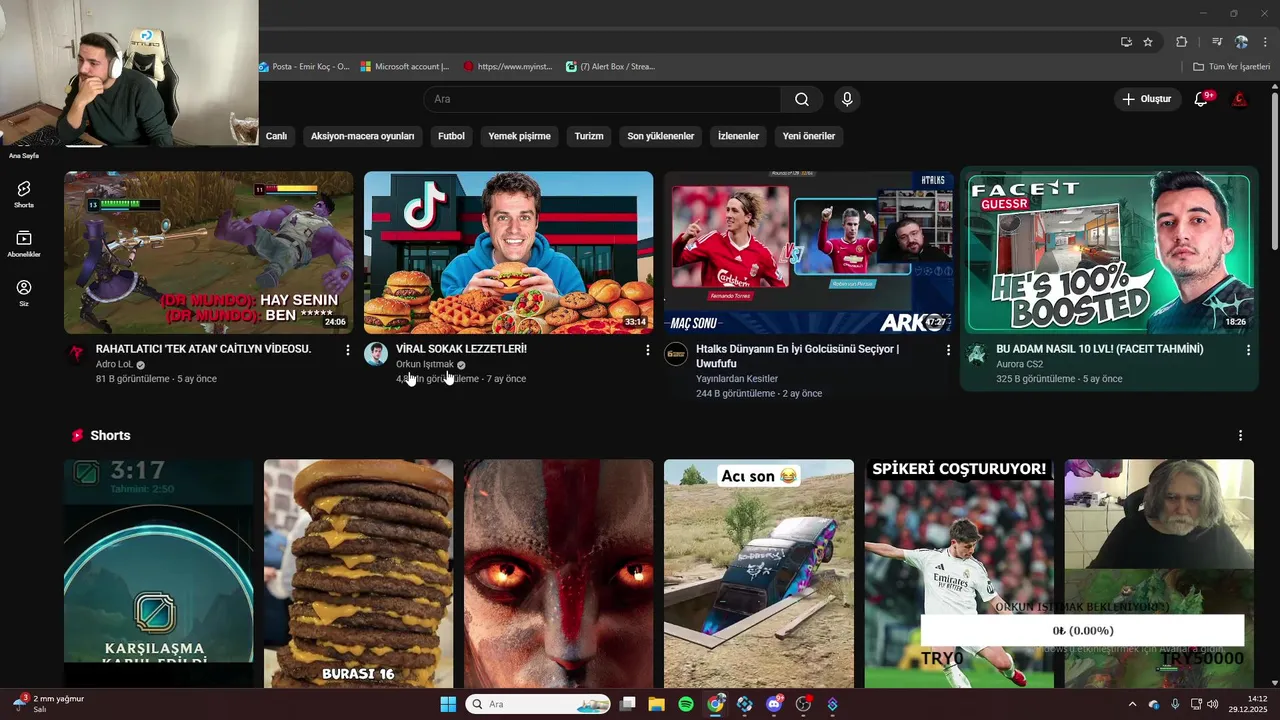Screen dimensions: 1280x720
Task: Open File Explorer from taskbar
Action: click(656, 704)
